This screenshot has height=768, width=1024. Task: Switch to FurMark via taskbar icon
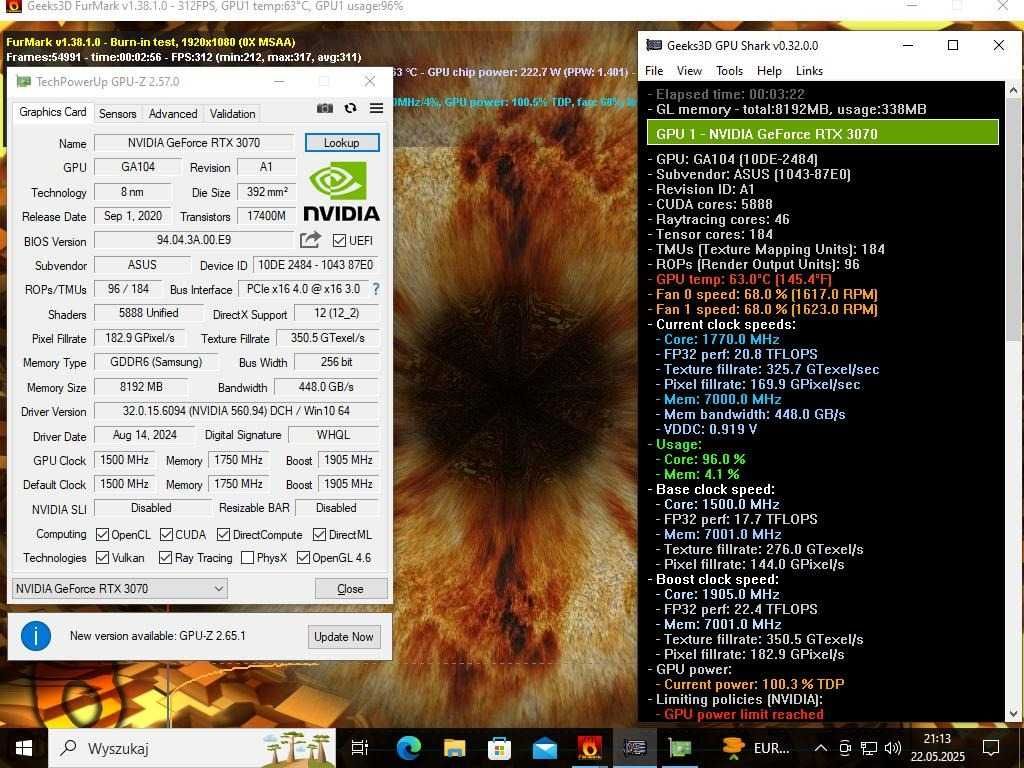click(x=590, y=748)
